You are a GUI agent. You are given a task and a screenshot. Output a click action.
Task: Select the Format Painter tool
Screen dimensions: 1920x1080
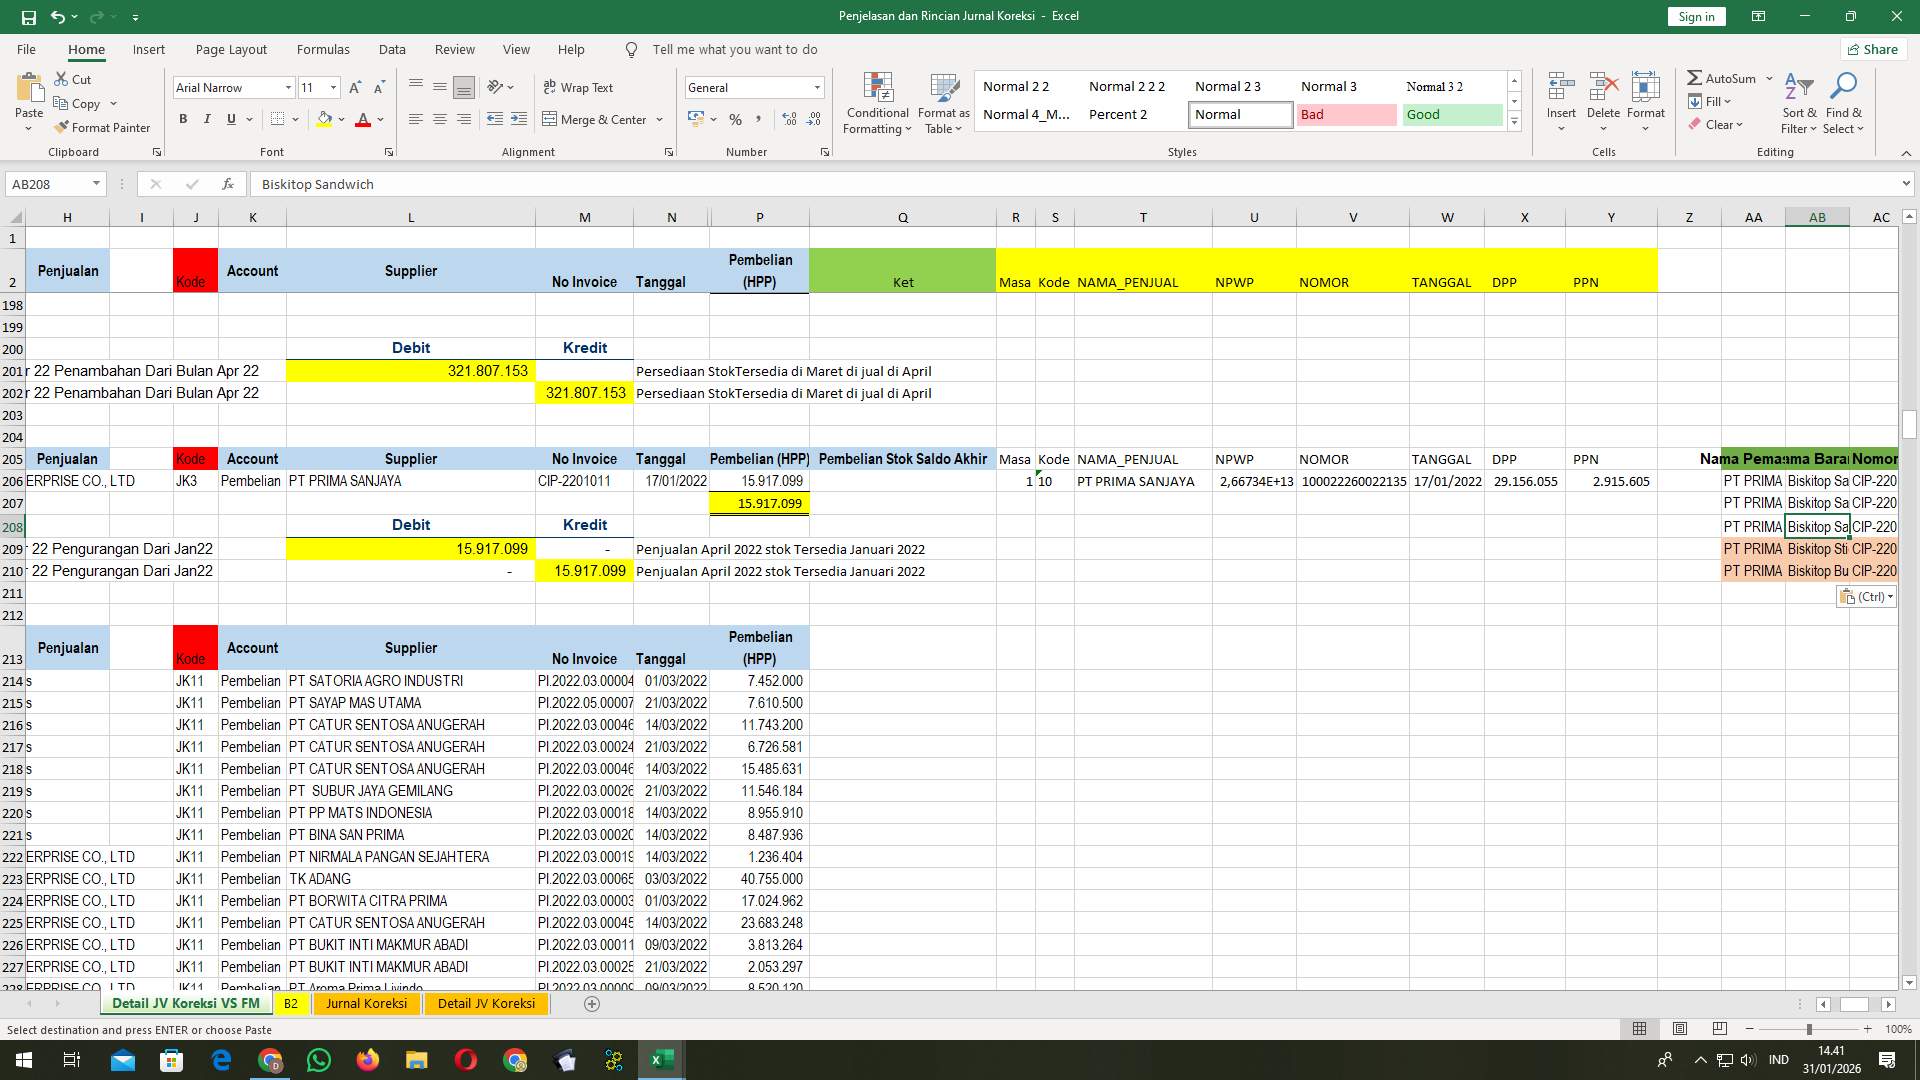tap(103, 127)
